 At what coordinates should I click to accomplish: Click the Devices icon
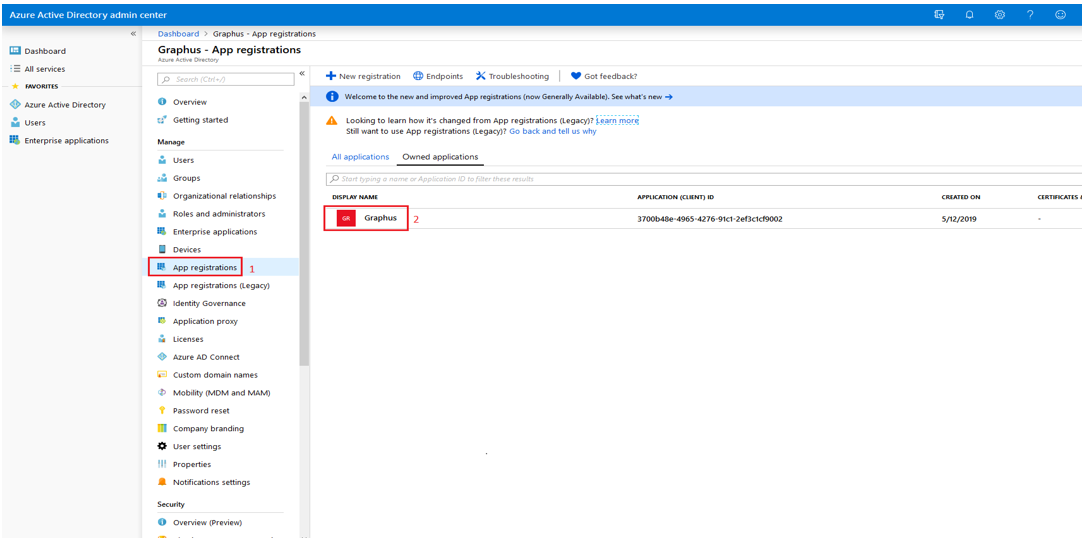coord(162,250)
